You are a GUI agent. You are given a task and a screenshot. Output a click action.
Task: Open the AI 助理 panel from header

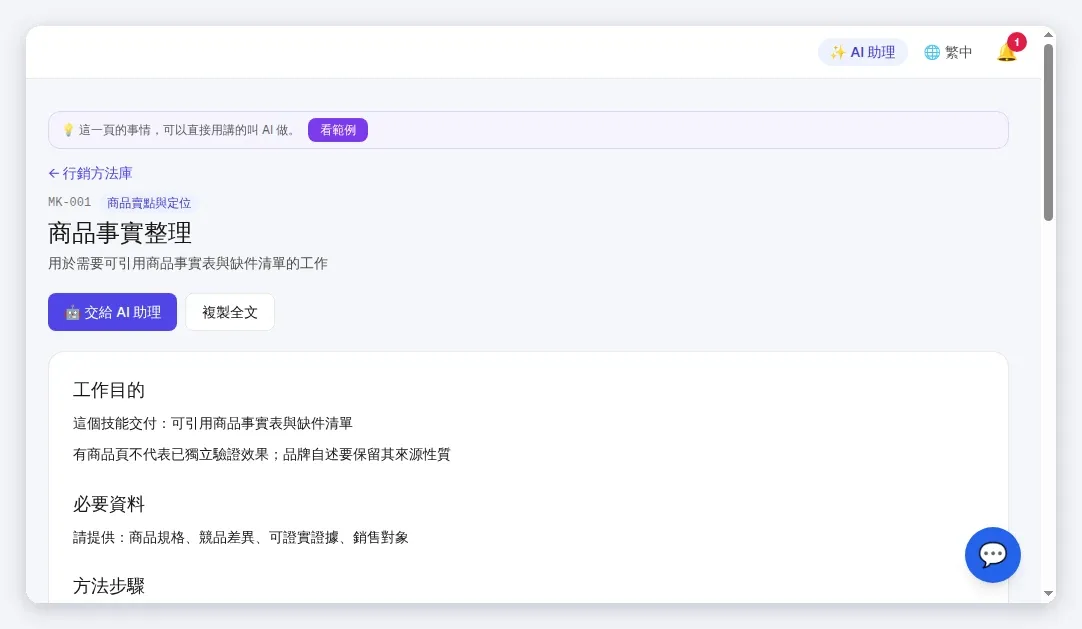(863, 52)
